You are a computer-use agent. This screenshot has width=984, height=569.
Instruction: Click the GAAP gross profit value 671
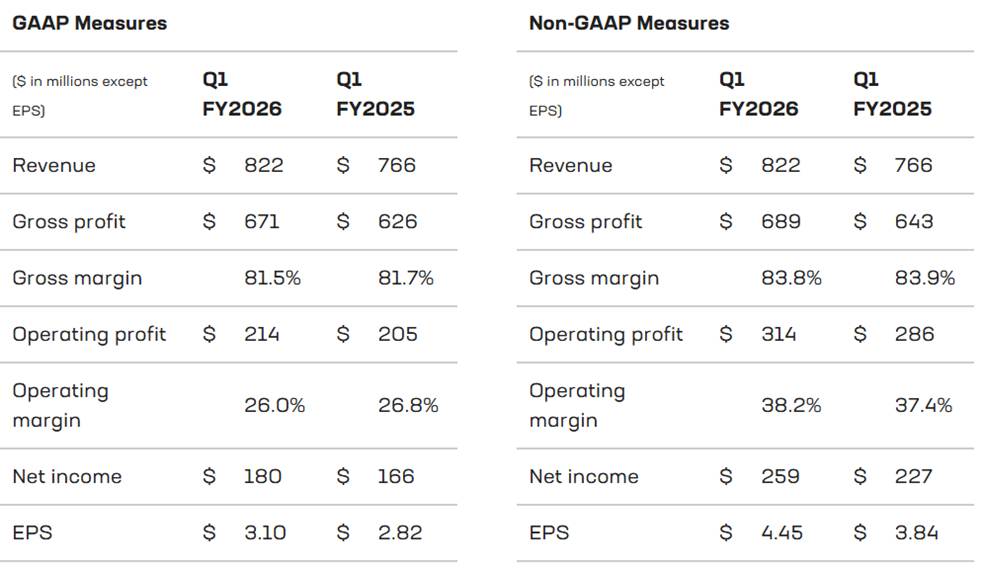(262, 221)
